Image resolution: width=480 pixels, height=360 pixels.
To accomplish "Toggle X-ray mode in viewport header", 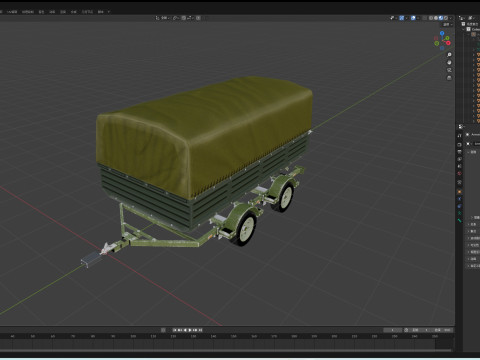I will [425, 18].
